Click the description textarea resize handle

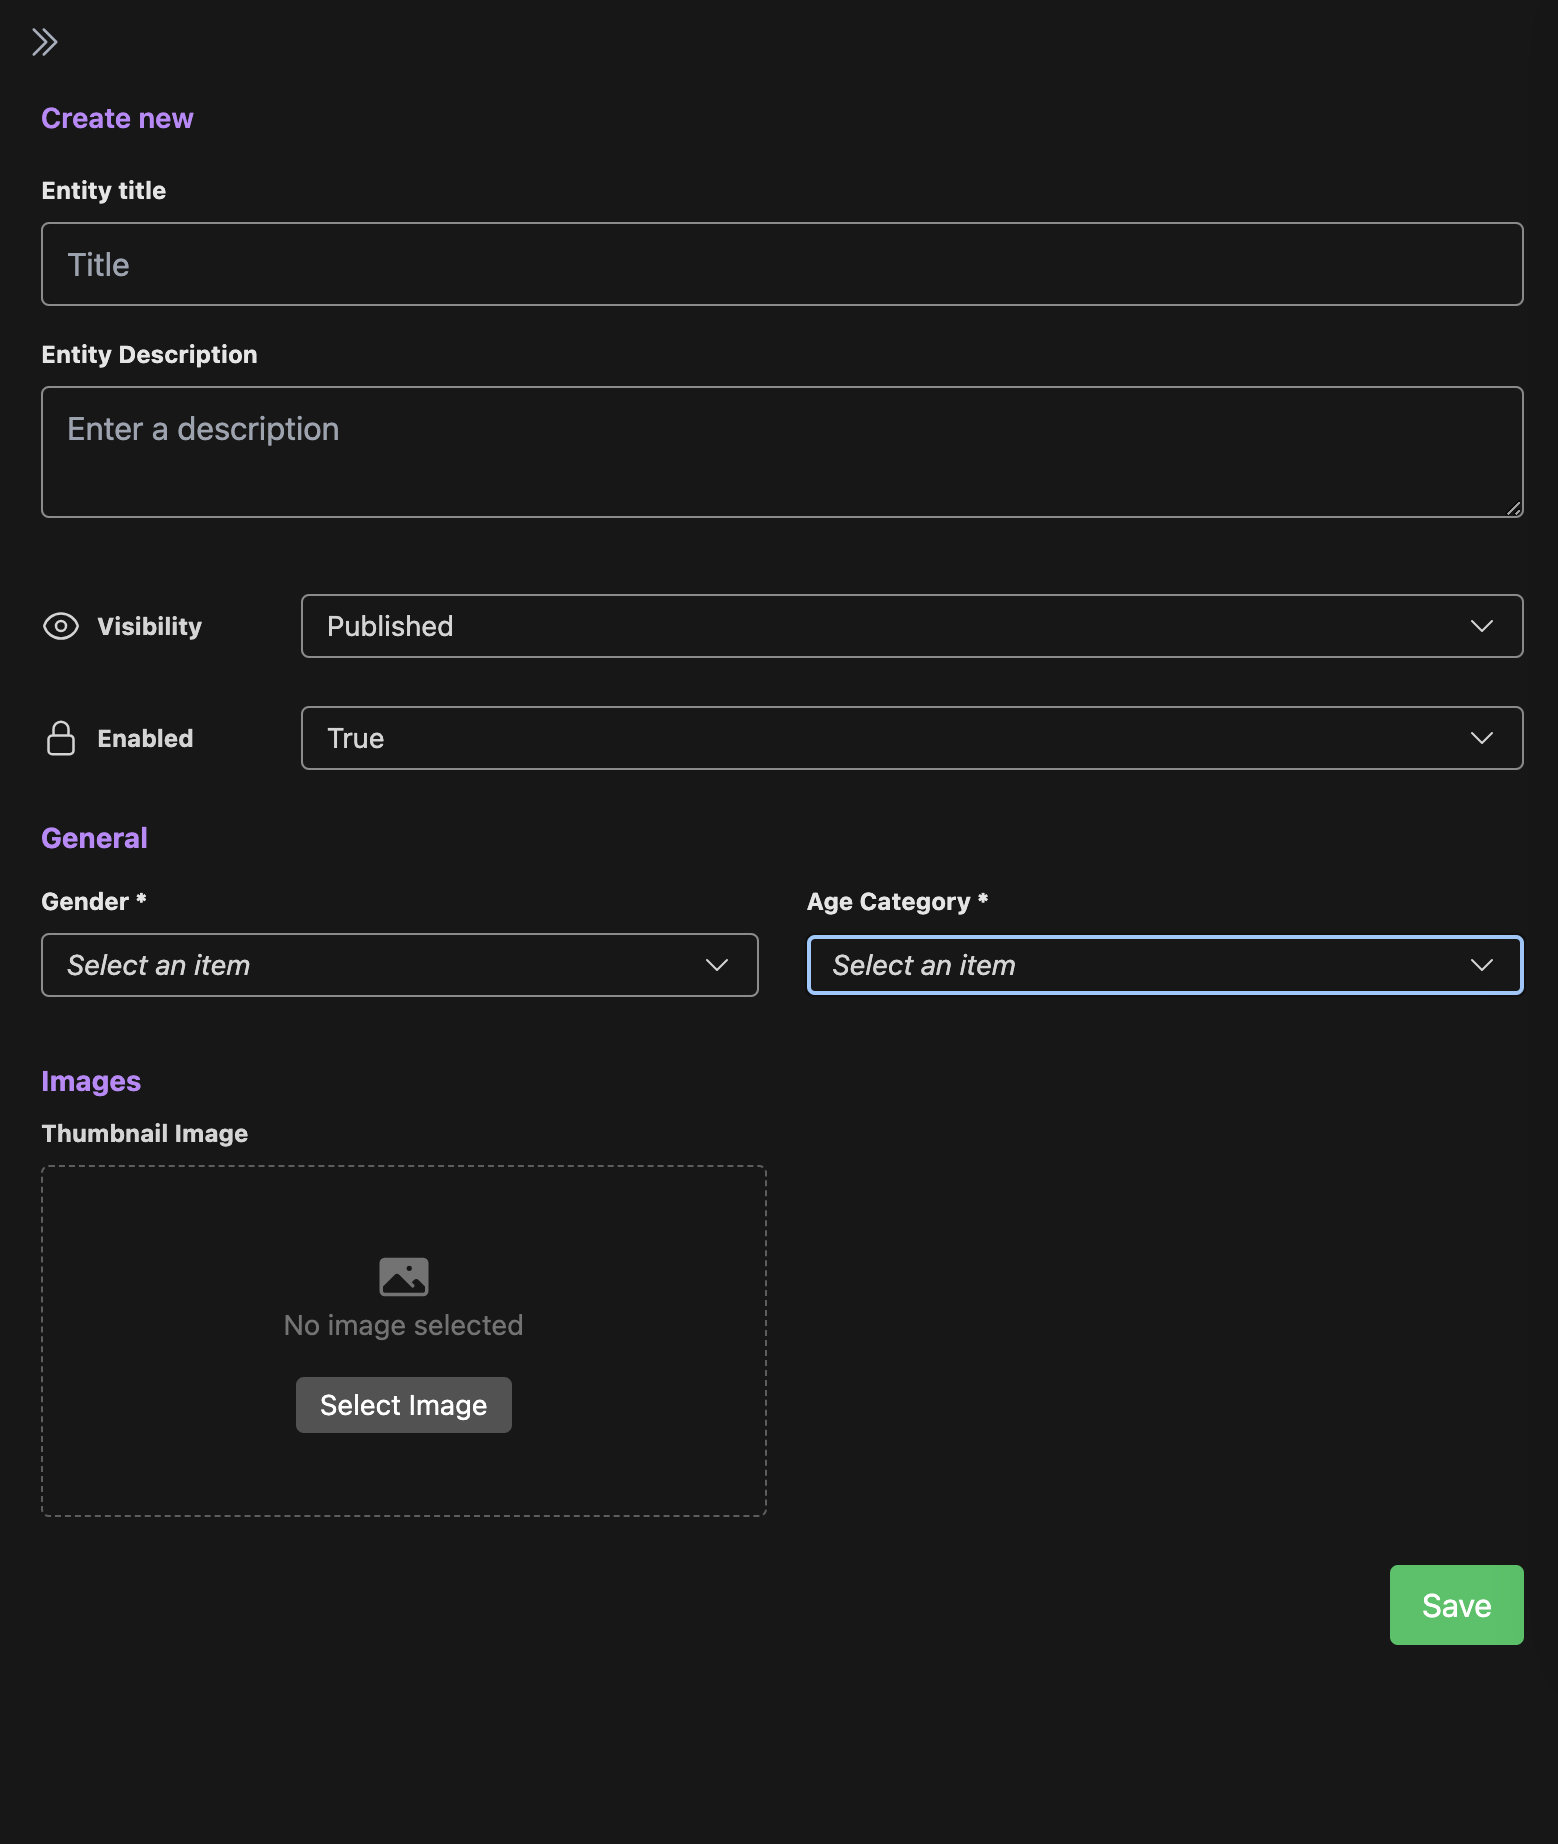coord(1514,508)
